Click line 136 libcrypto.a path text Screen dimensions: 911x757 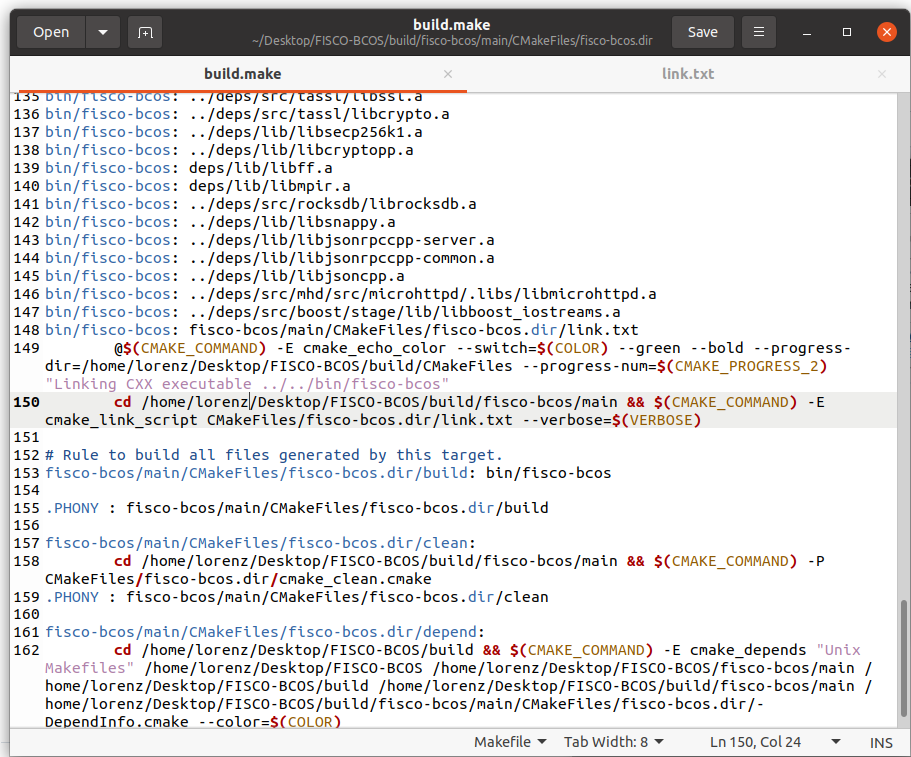tap(319, 114)
